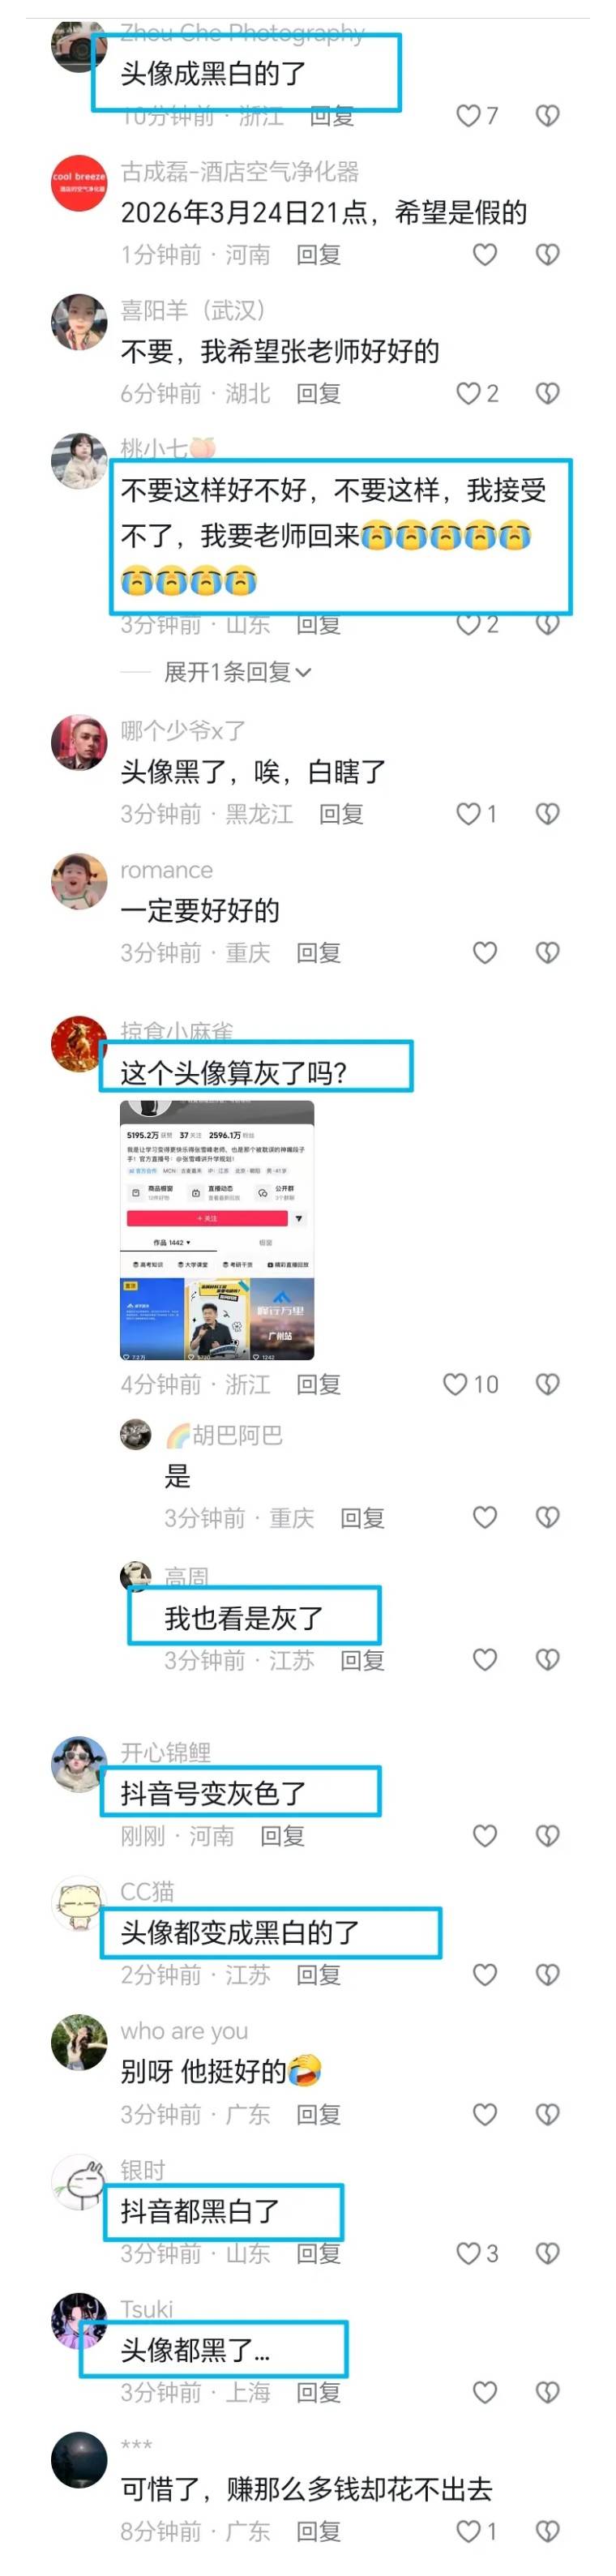The image size is (616, 2576).
Task: Like the comment by 古成磊-酒店空气净化器
Action: tap(485, 255)
